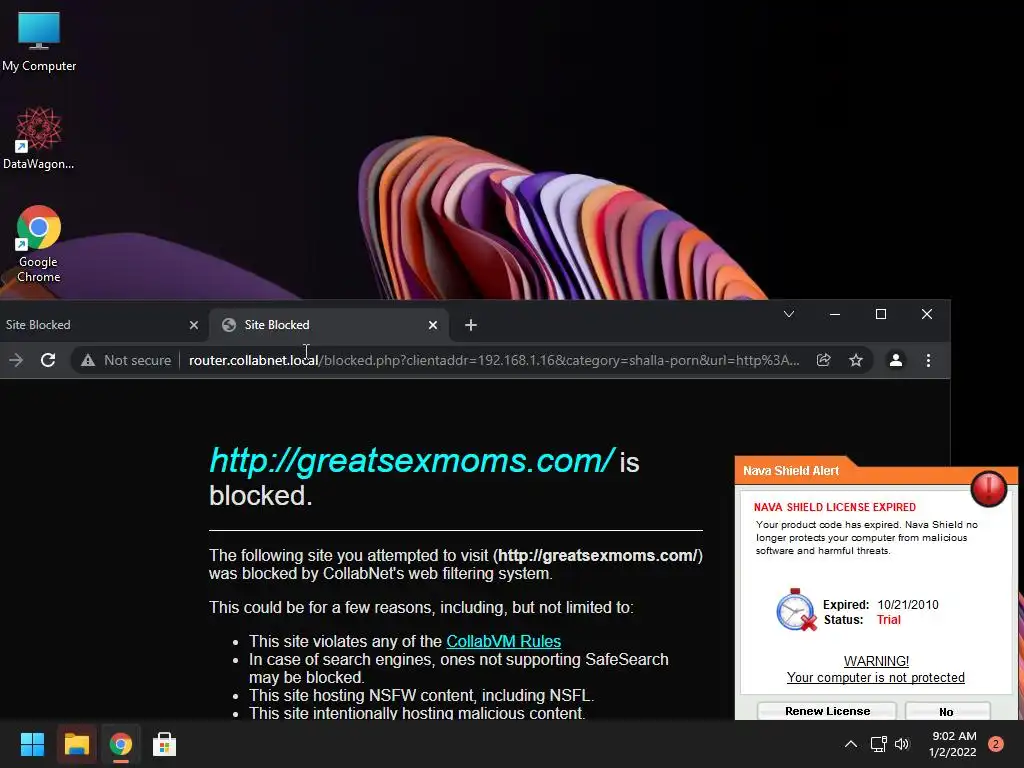
Task: Close the first Site Blocked tab
Action: 193,325
